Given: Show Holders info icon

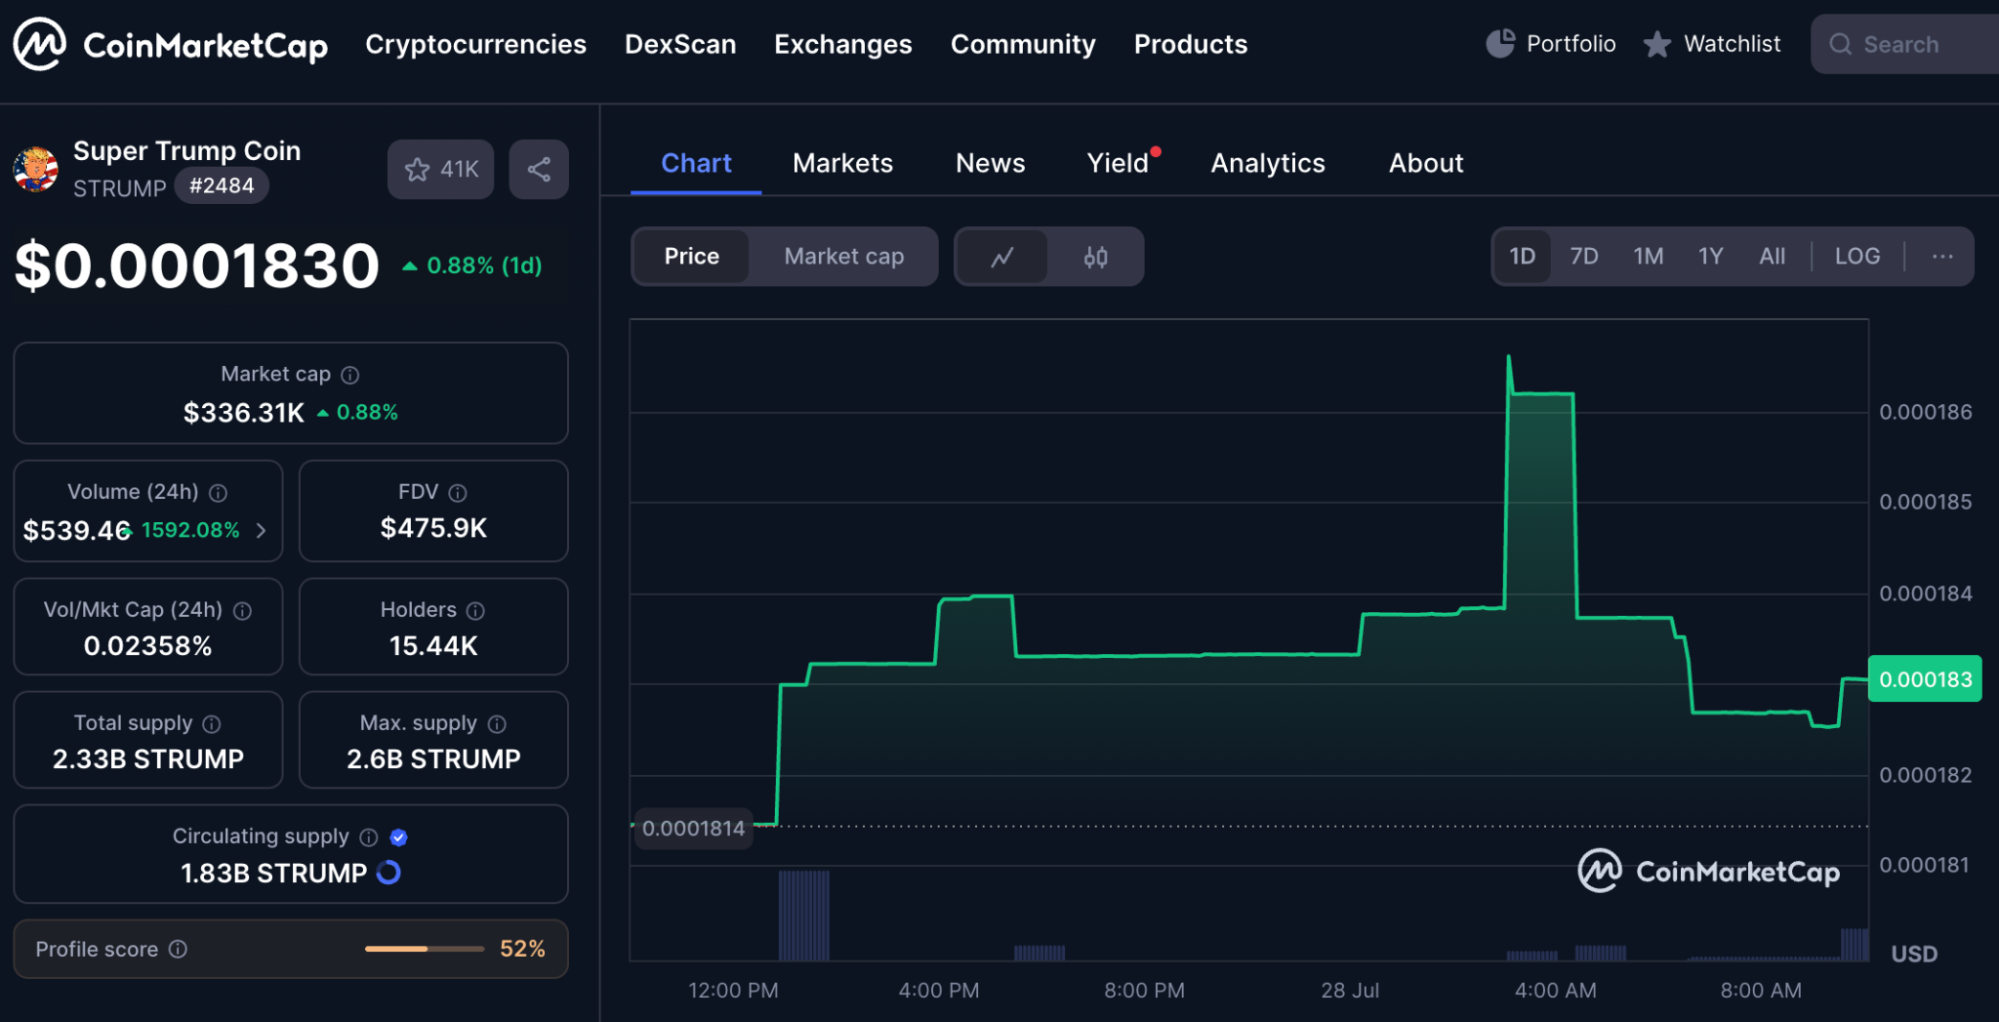Looking at the screenshot, I should (x=476, y=611).
